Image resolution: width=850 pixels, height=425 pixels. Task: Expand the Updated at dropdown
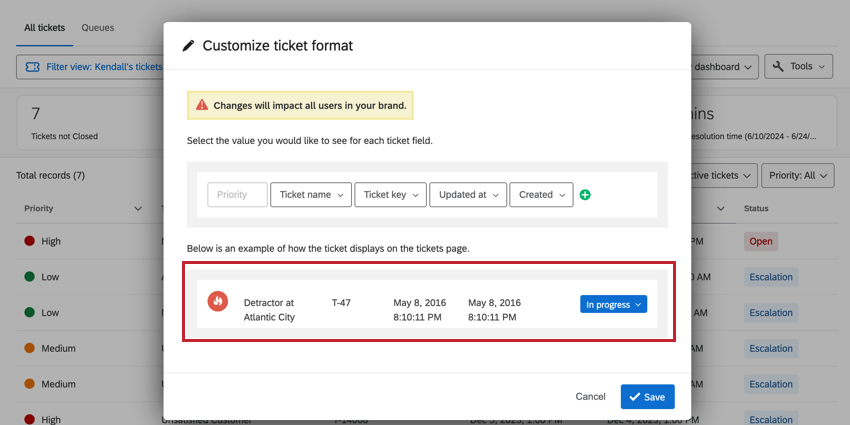pyautogui.click(x=468, y=195)
